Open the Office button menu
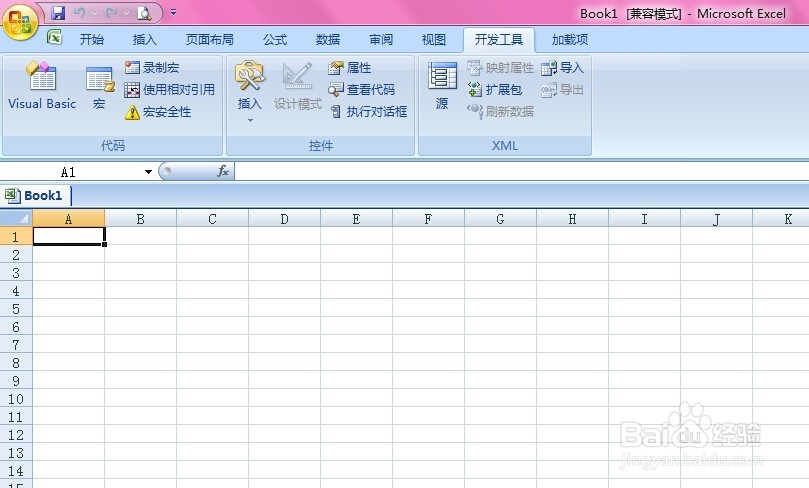The width and height of the screenshot is (809, 488). click(20, 21)
